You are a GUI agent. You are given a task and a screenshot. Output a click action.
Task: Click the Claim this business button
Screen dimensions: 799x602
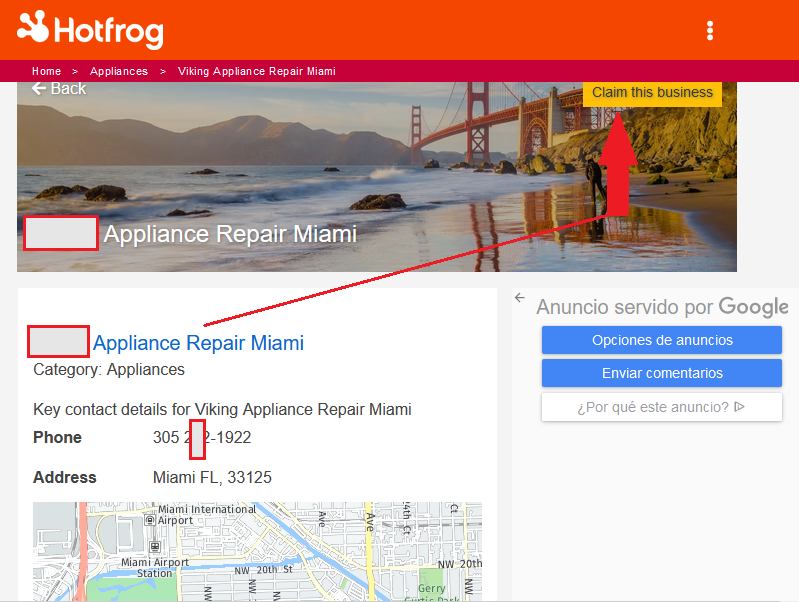coord(652,92)
